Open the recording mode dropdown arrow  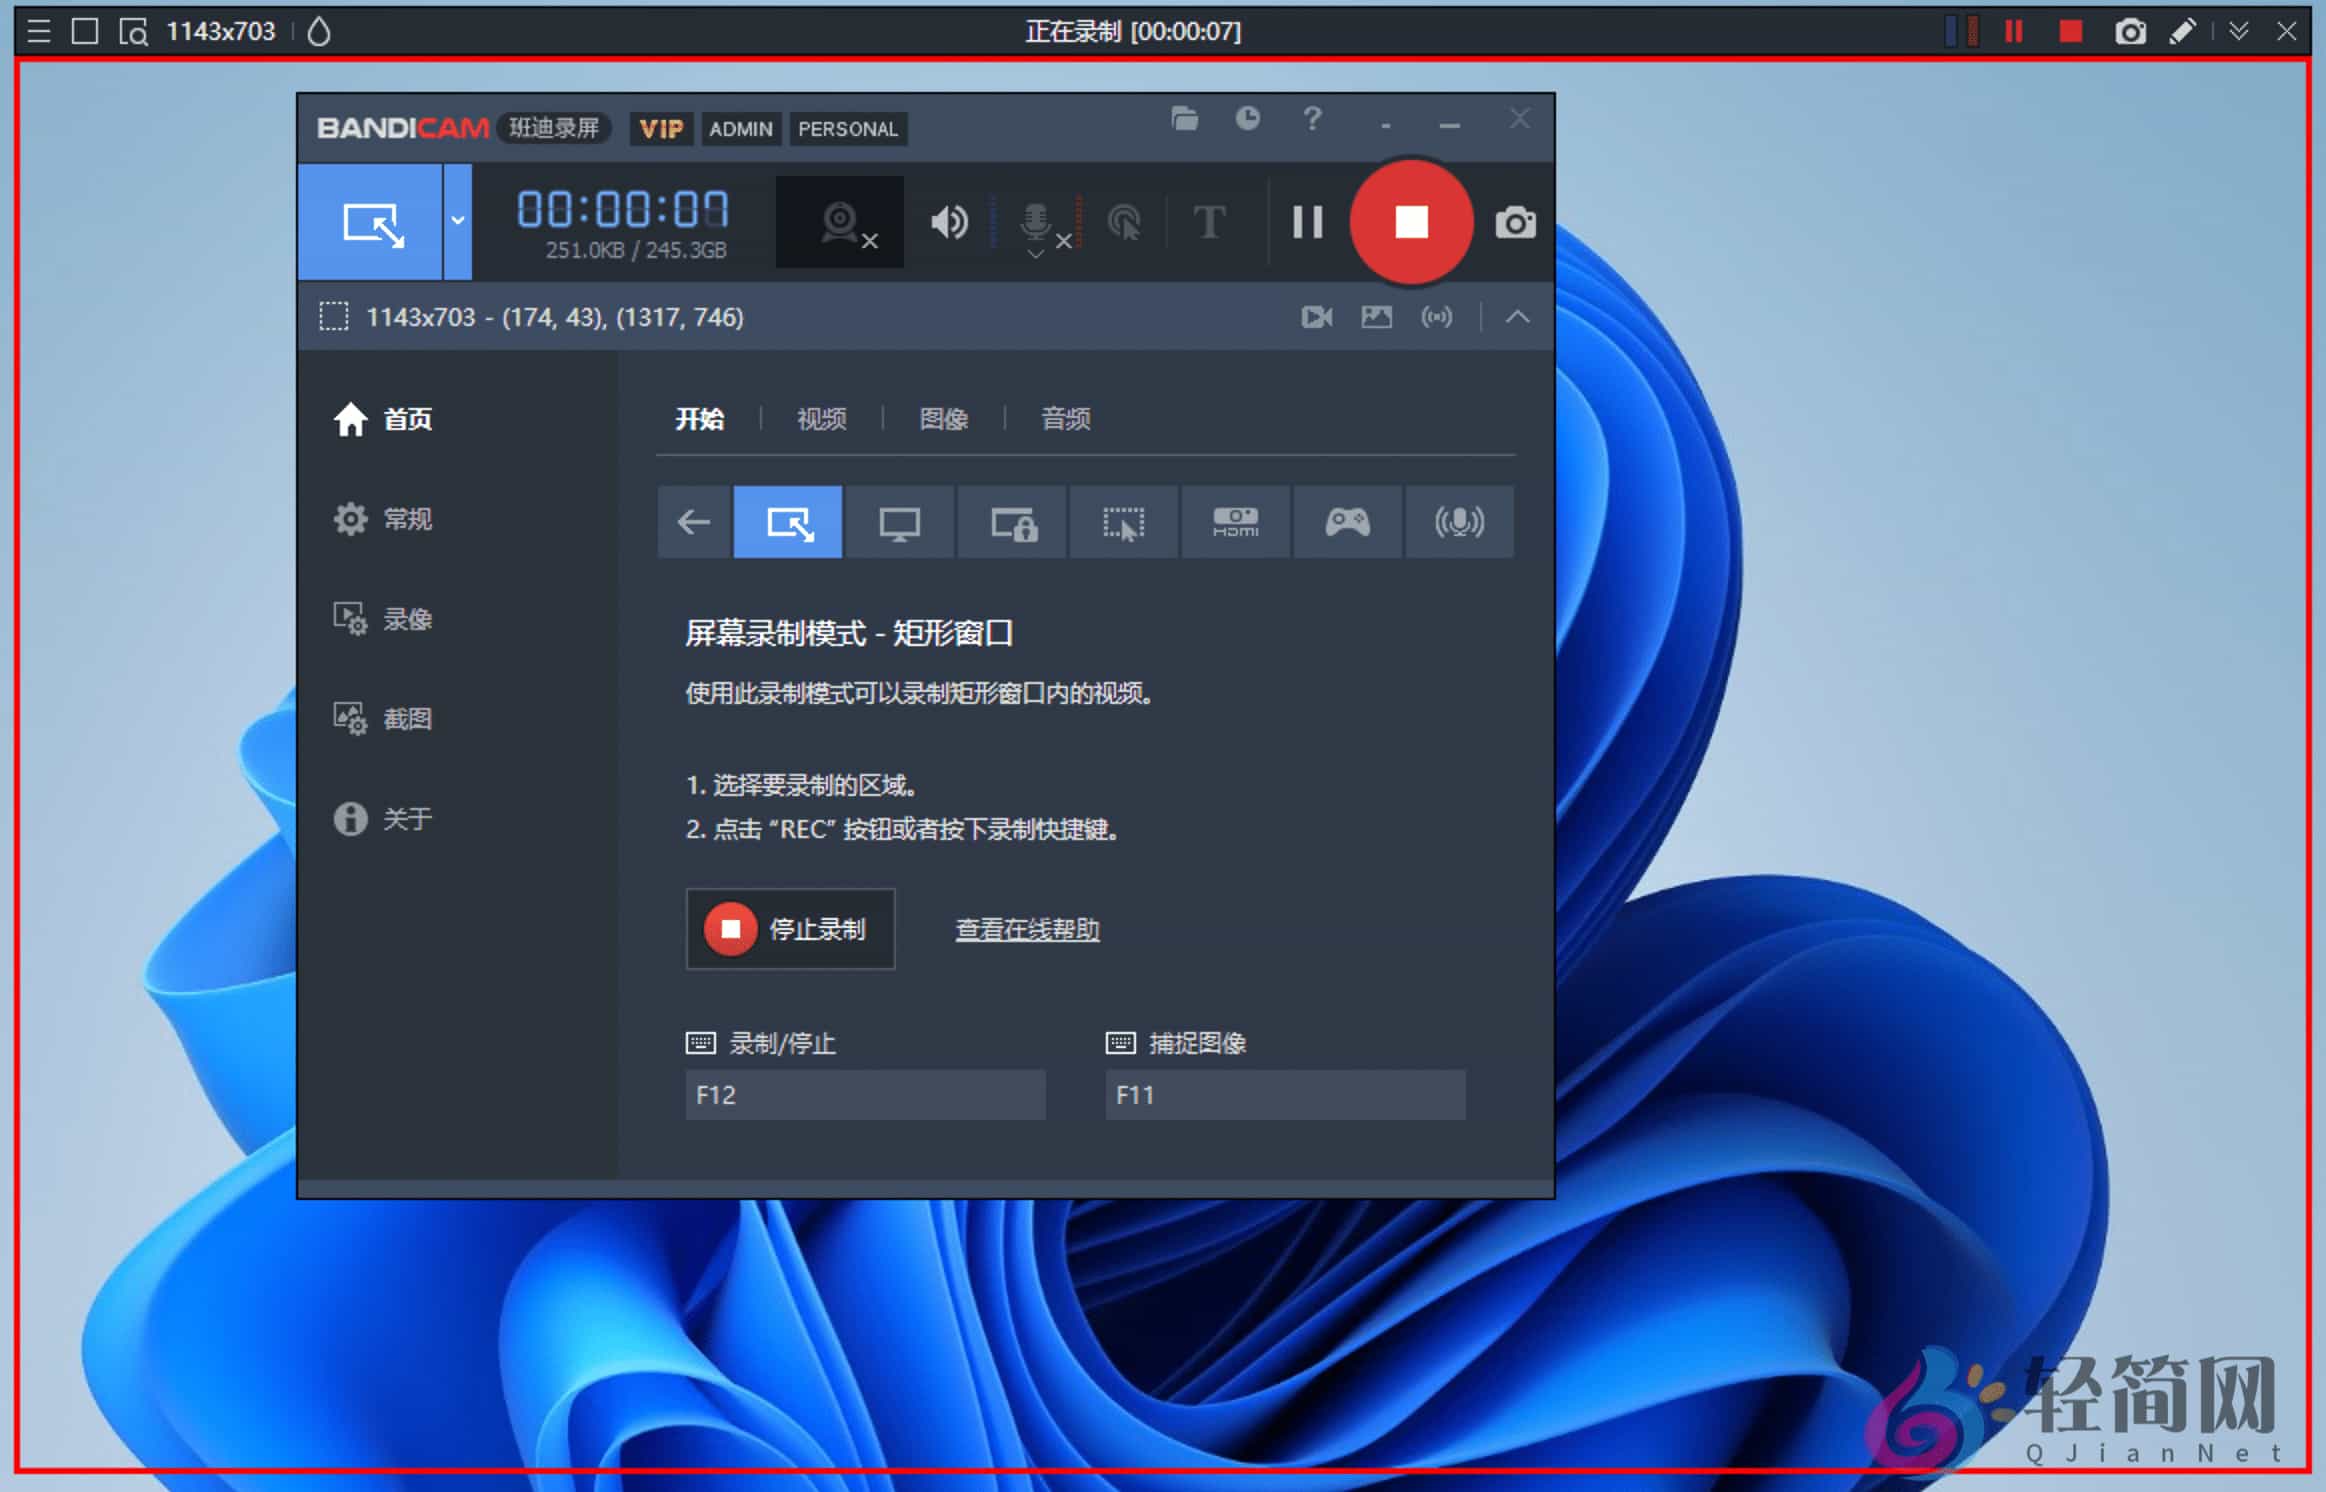[x=458, y=222]
